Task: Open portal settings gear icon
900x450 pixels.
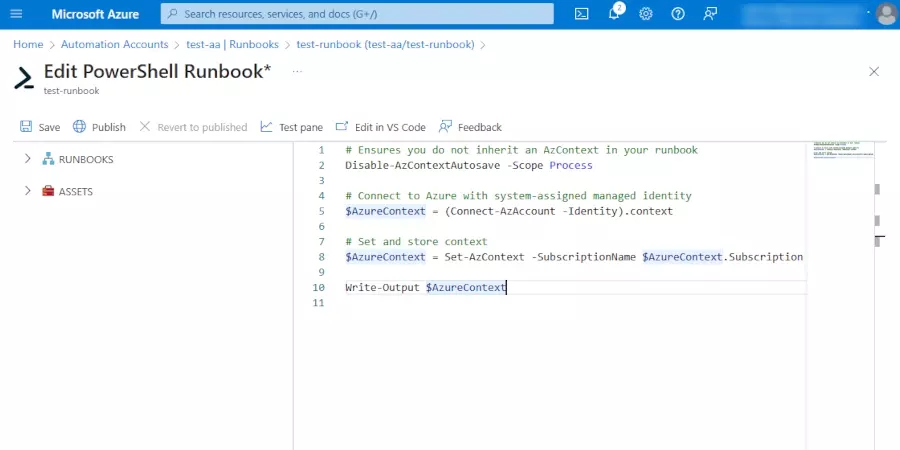Action: point(646,14)
